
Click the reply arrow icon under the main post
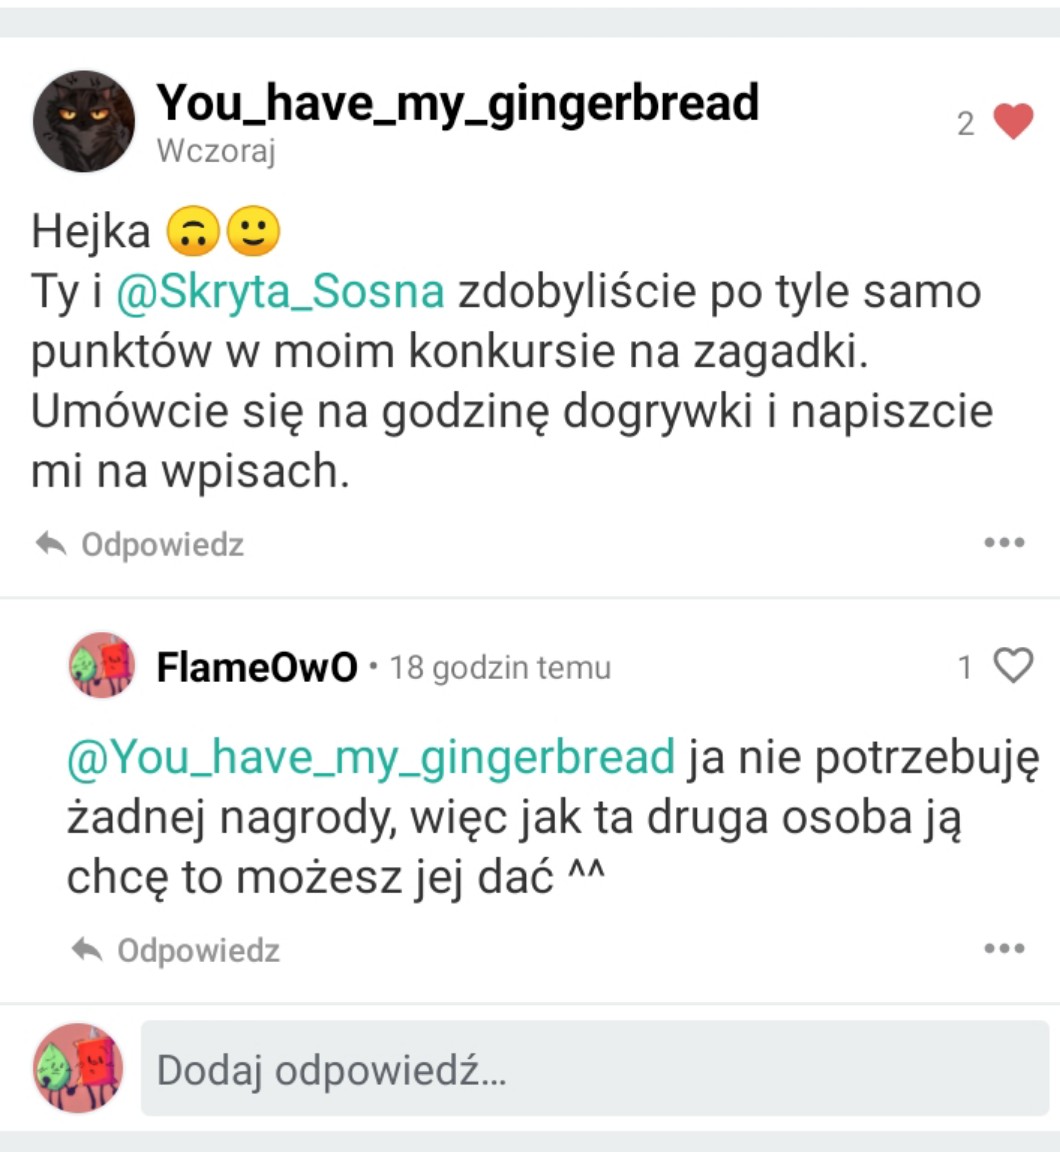[51, 544]
